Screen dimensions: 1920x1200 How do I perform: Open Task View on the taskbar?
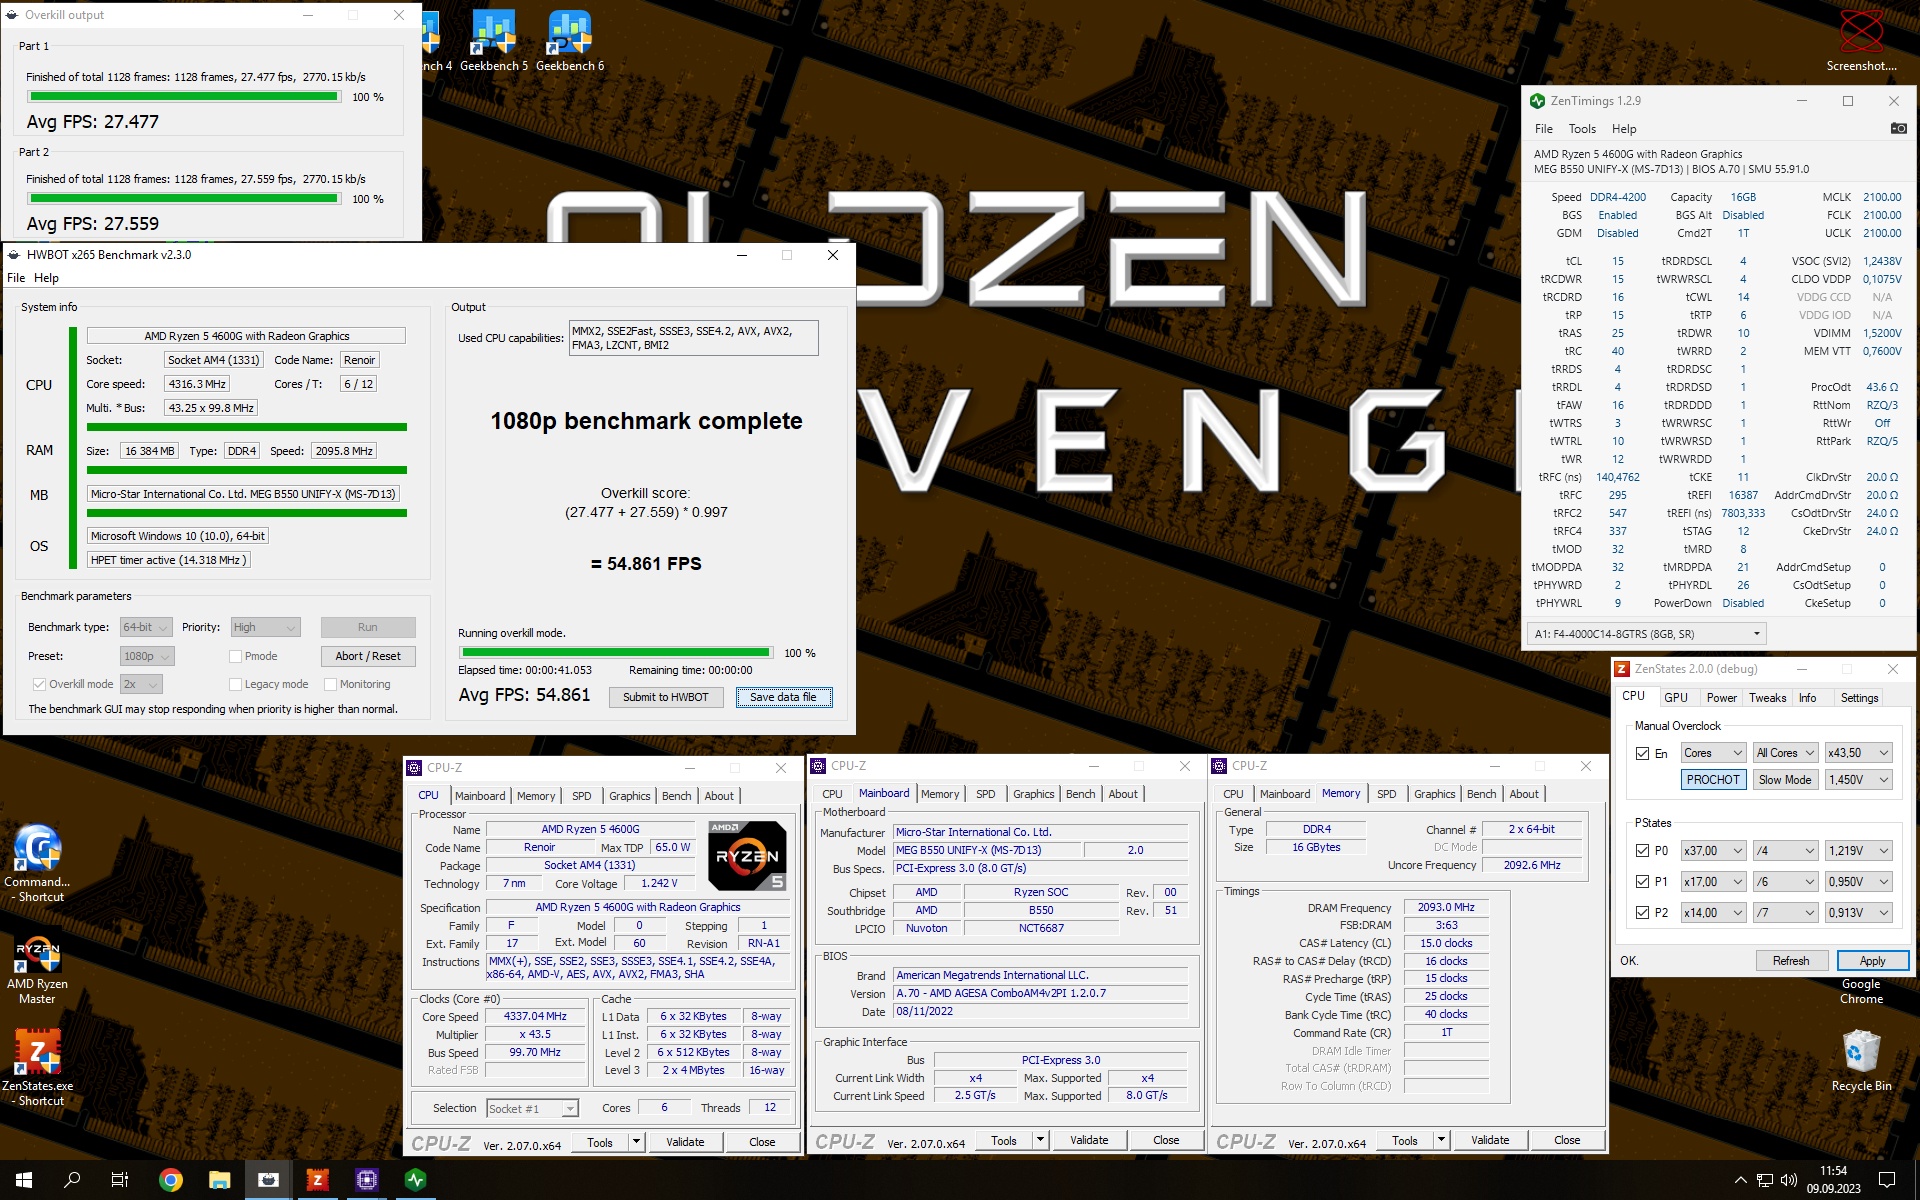[120, 1180]
